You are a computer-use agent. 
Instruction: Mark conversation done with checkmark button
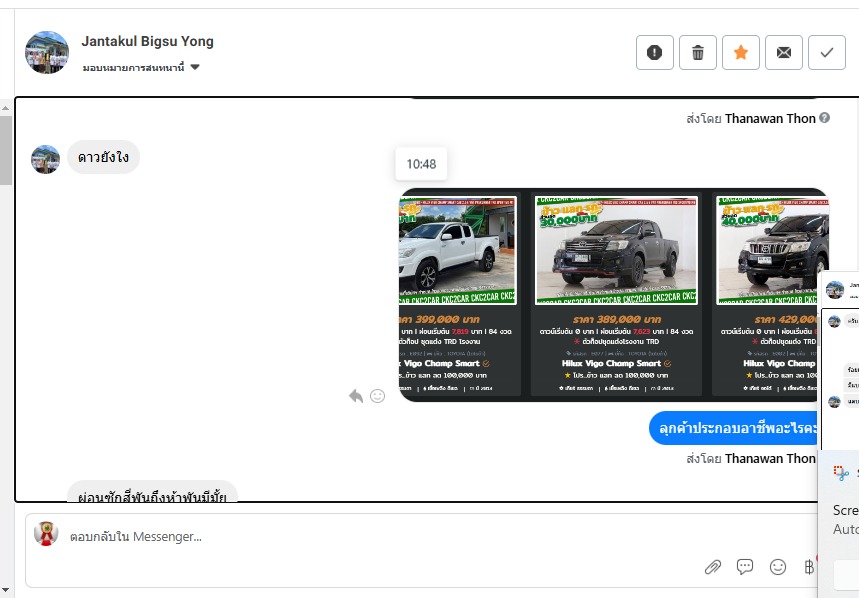[x=827, y=53]
